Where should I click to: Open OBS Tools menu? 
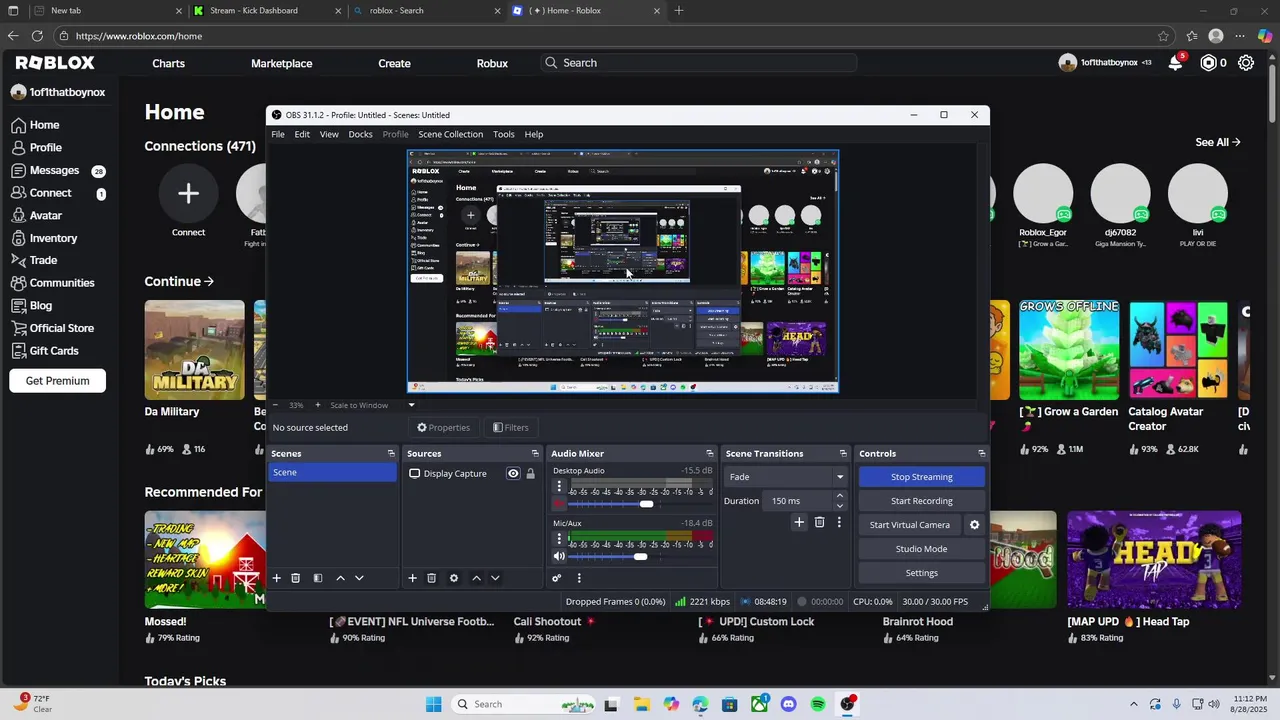[504, 134]
